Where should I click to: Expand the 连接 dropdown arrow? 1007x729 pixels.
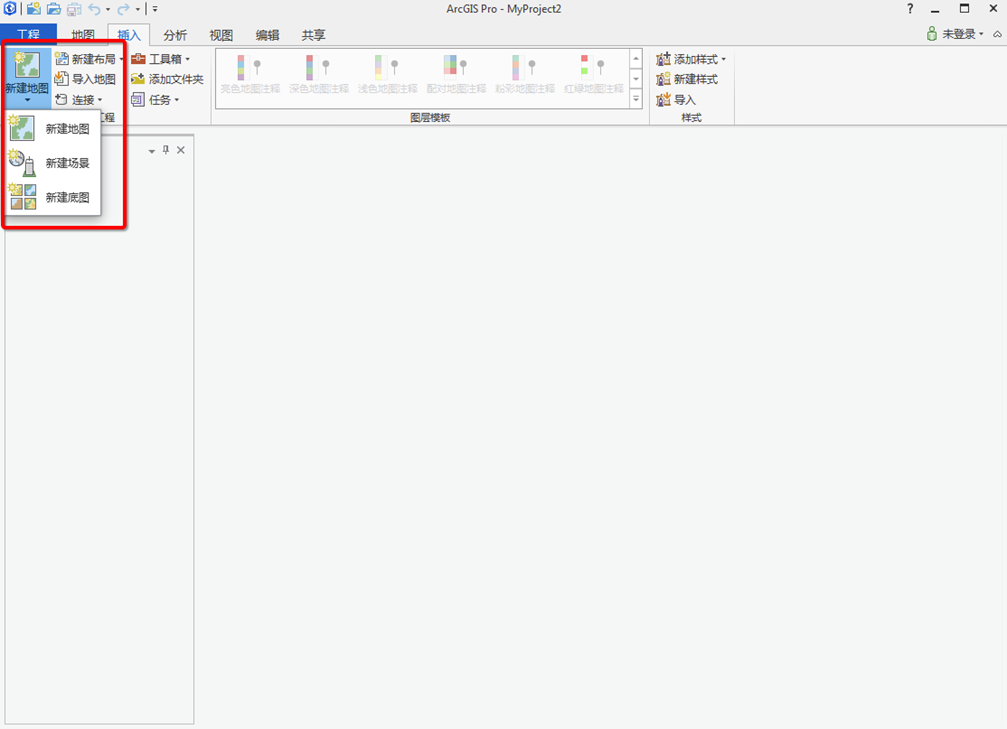point(100,100)
